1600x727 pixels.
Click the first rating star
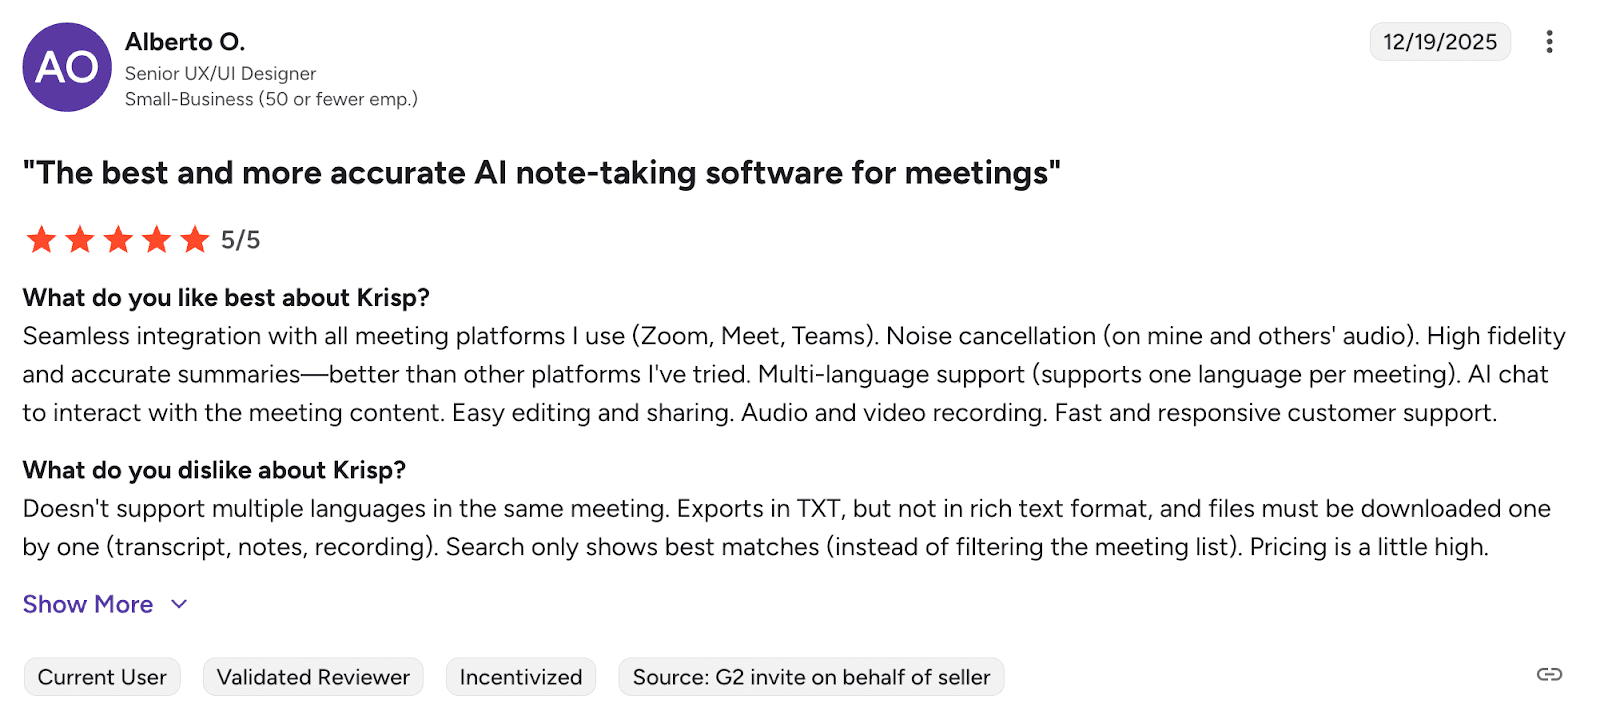pyautogui.click(x=42, y=240)
